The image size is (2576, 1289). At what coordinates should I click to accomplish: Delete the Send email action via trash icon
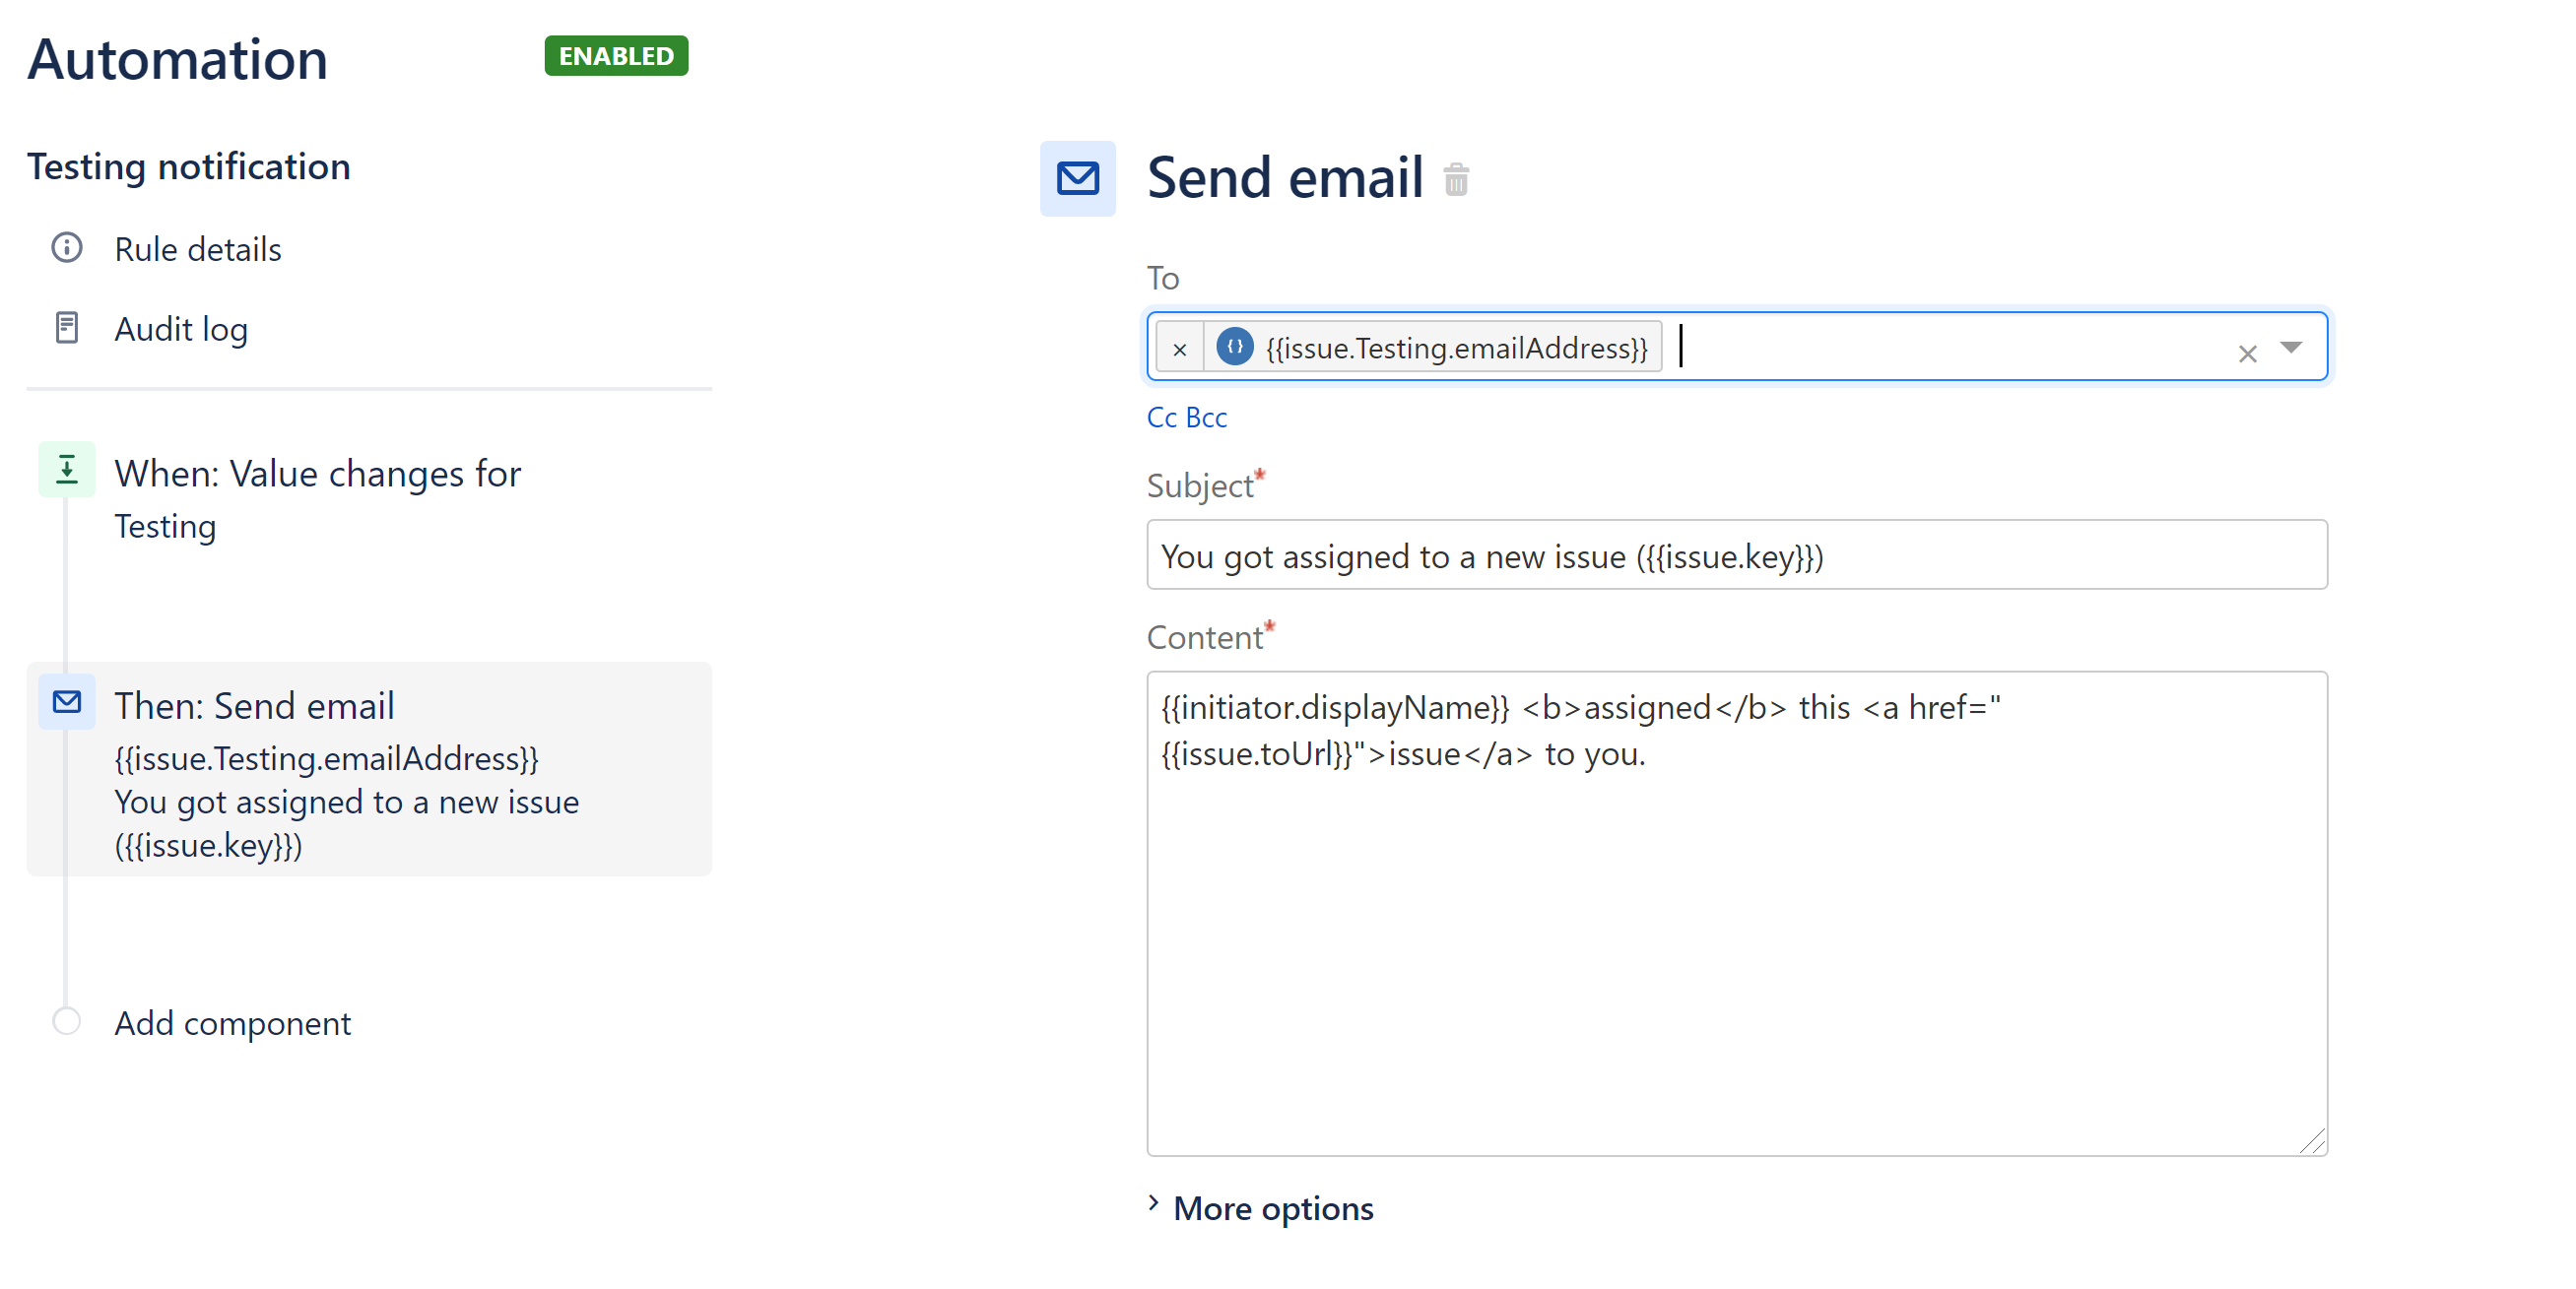coord(1456,180)
